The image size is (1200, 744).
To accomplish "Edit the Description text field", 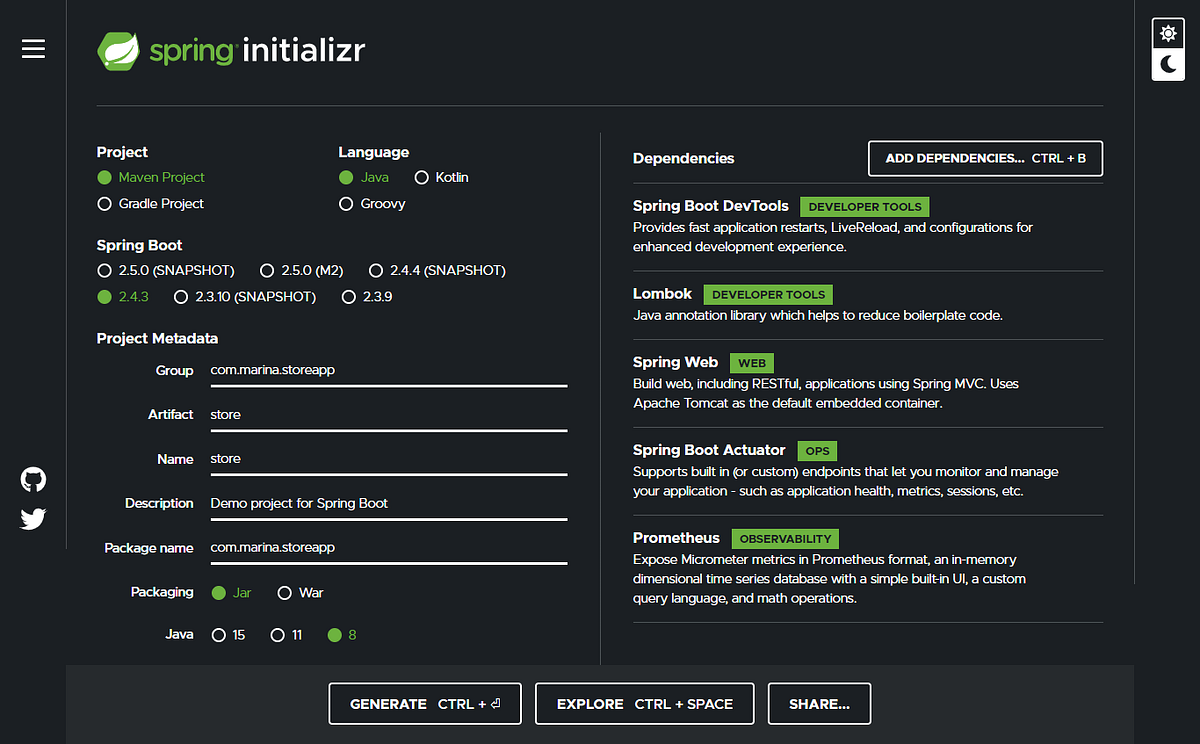I will (x=388, y=503).
